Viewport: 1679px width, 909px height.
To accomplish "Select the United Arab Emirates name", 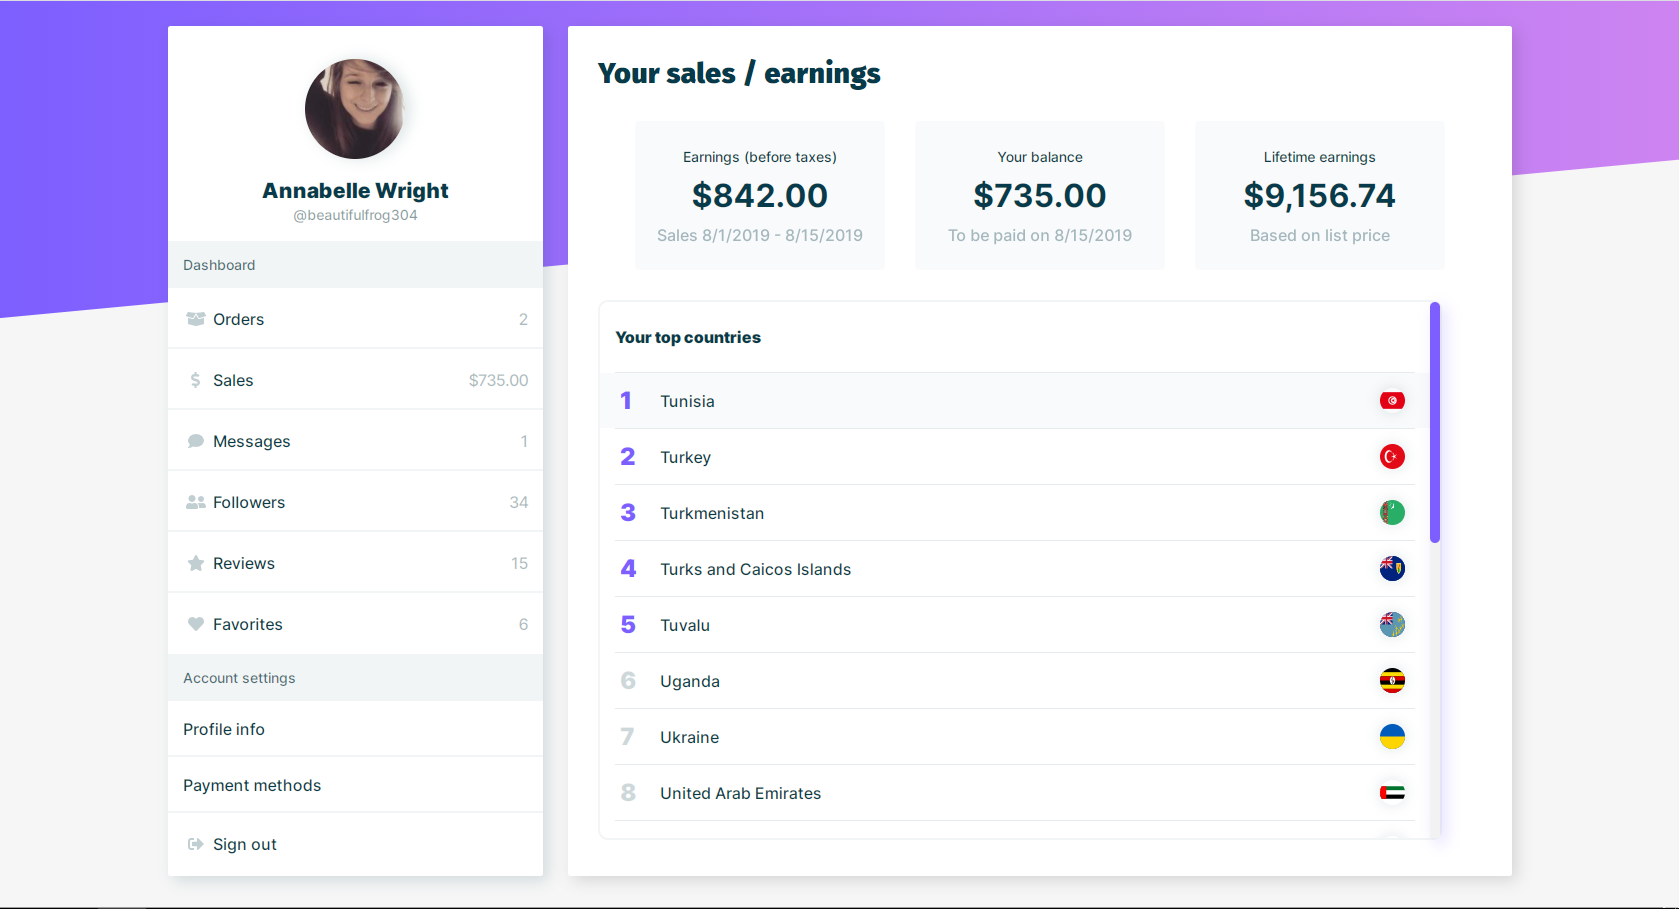I will pyautogui.click(x=741, y=793).
